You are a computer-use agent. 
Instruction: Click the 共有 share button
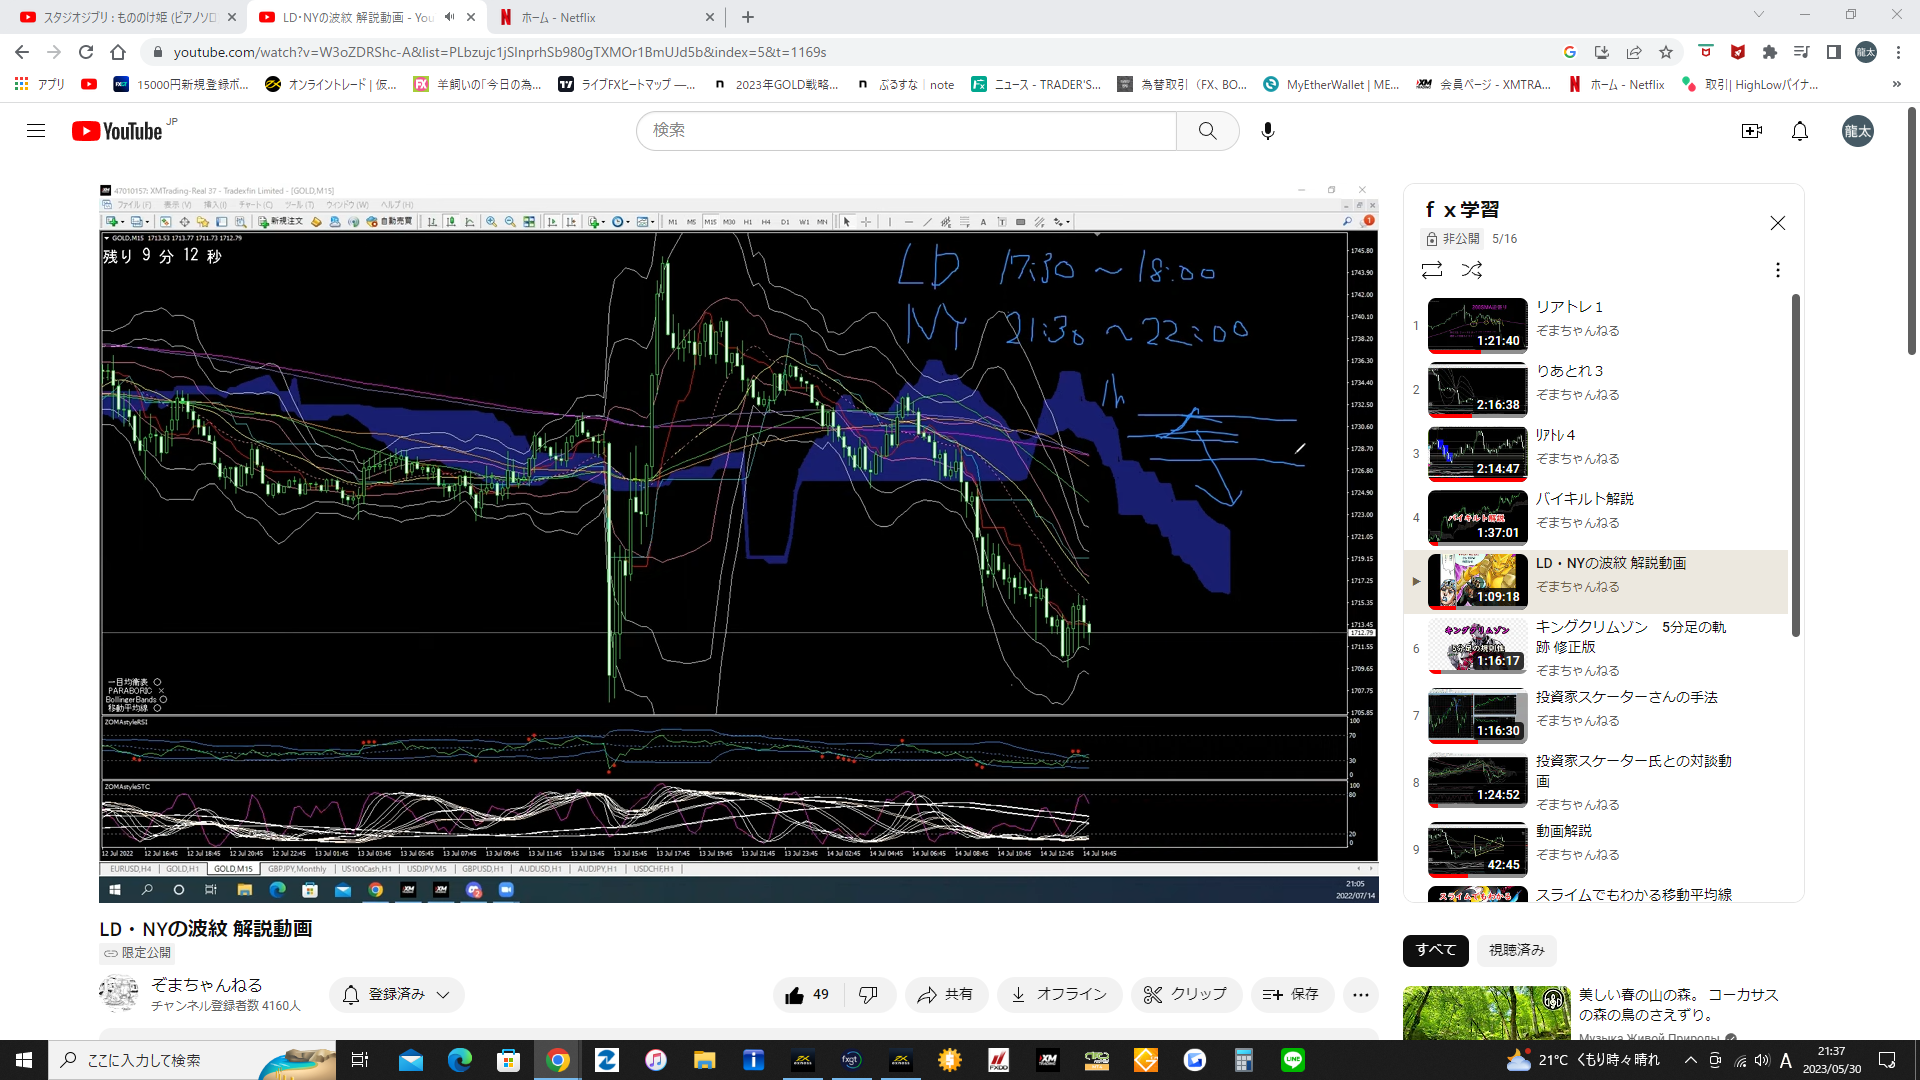(945, 994)
